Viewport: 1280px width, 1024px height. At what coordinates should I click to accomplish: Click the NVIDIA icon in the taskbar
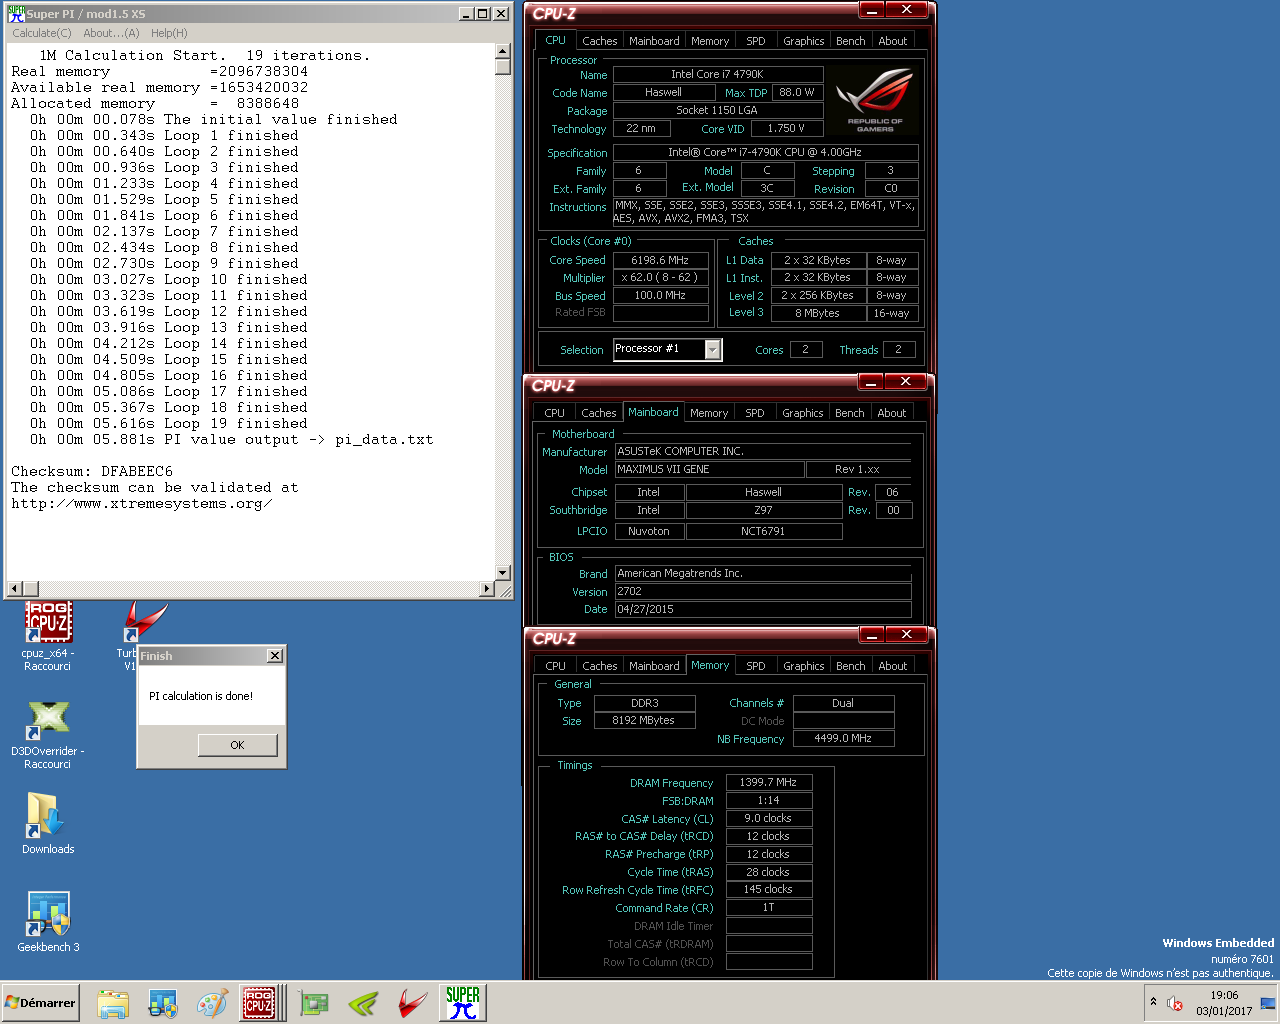[x=363, y=1003]
